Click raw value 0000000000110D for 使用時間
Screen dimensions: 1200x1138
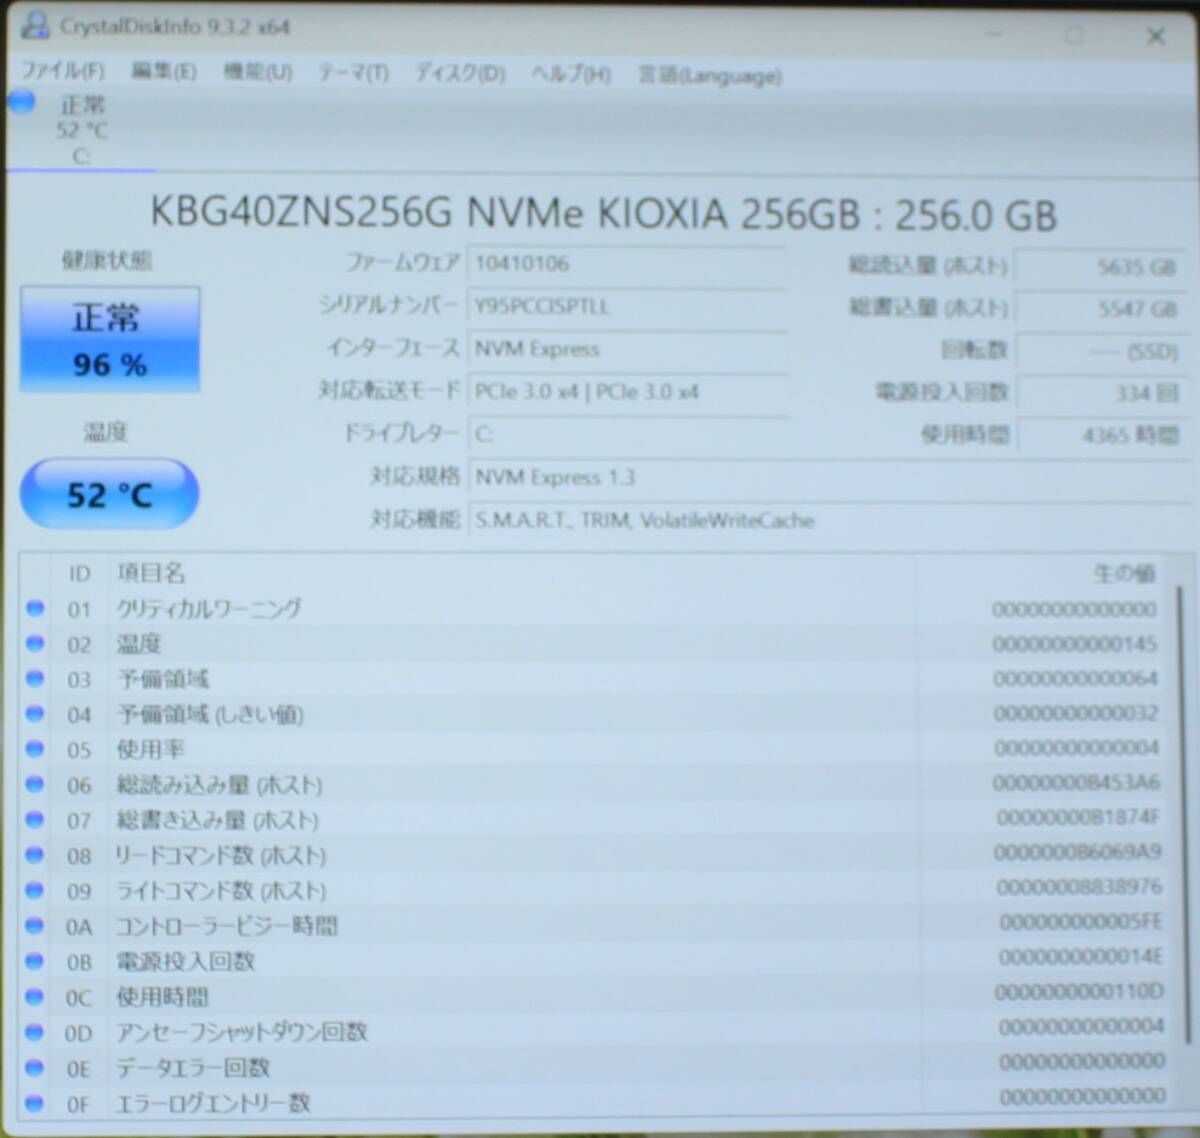coord(1080,992)
